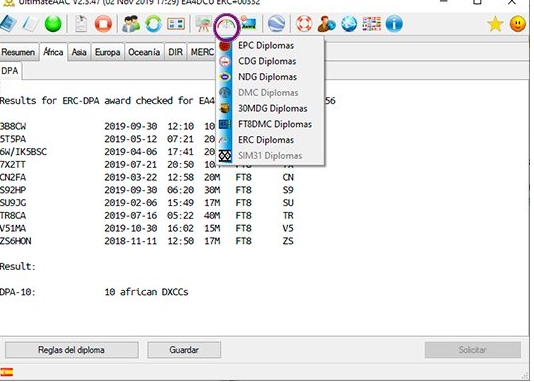Screen dimensions: 534x382
Task: Click the date 2018-11-11
Action: (131, 241)
